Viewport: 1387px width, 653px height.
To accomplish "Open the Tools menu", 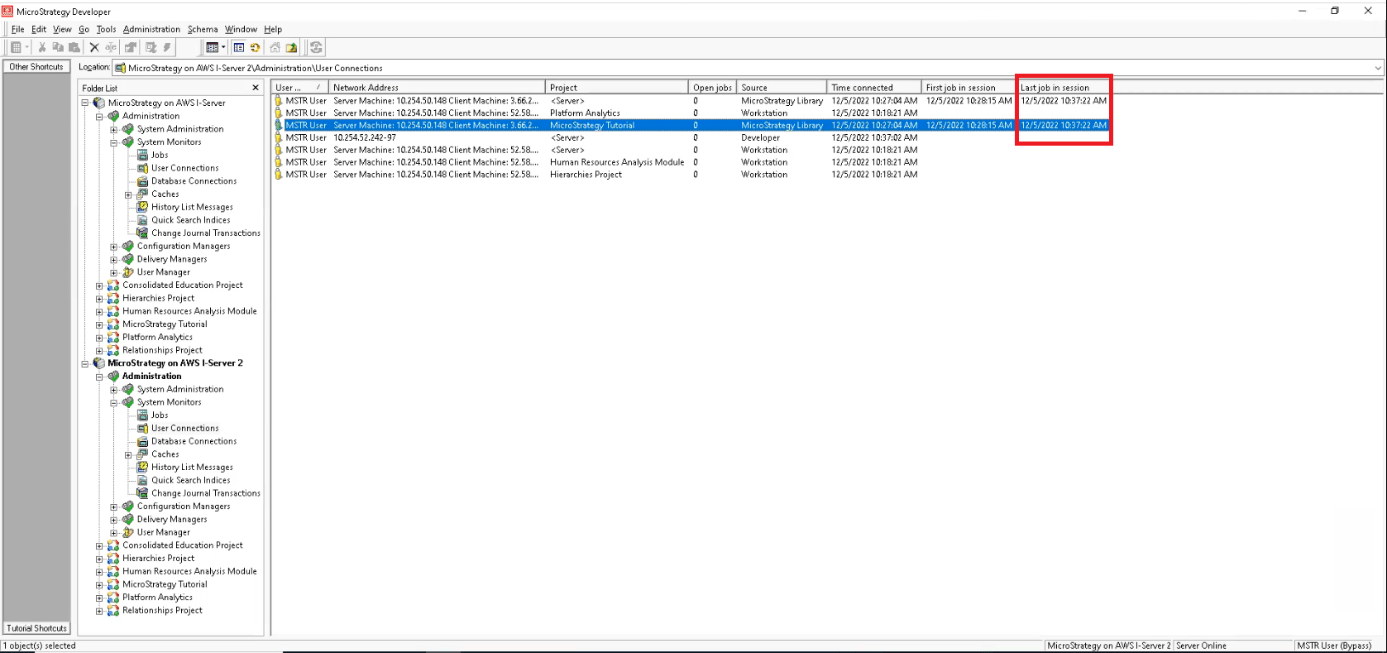I will pos(106,29).
